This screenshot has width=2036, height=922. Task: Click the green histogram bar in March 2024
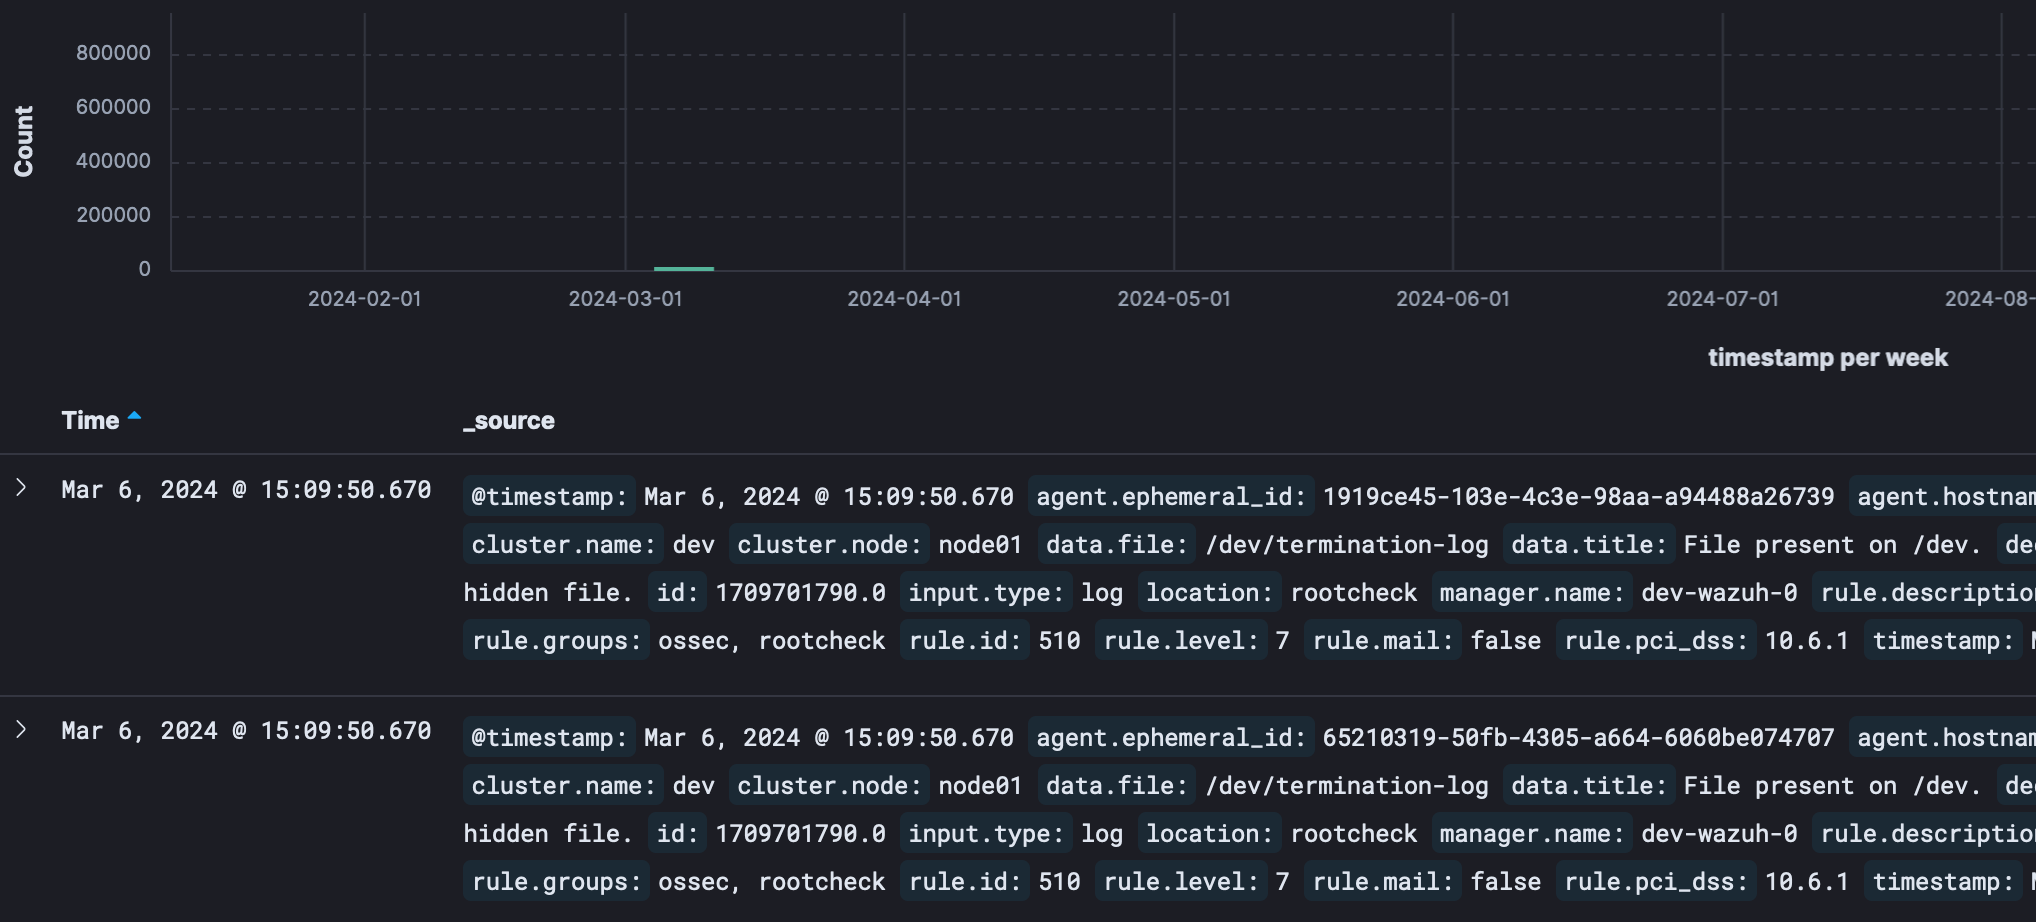pyautogui.click(x=683, y=268)
